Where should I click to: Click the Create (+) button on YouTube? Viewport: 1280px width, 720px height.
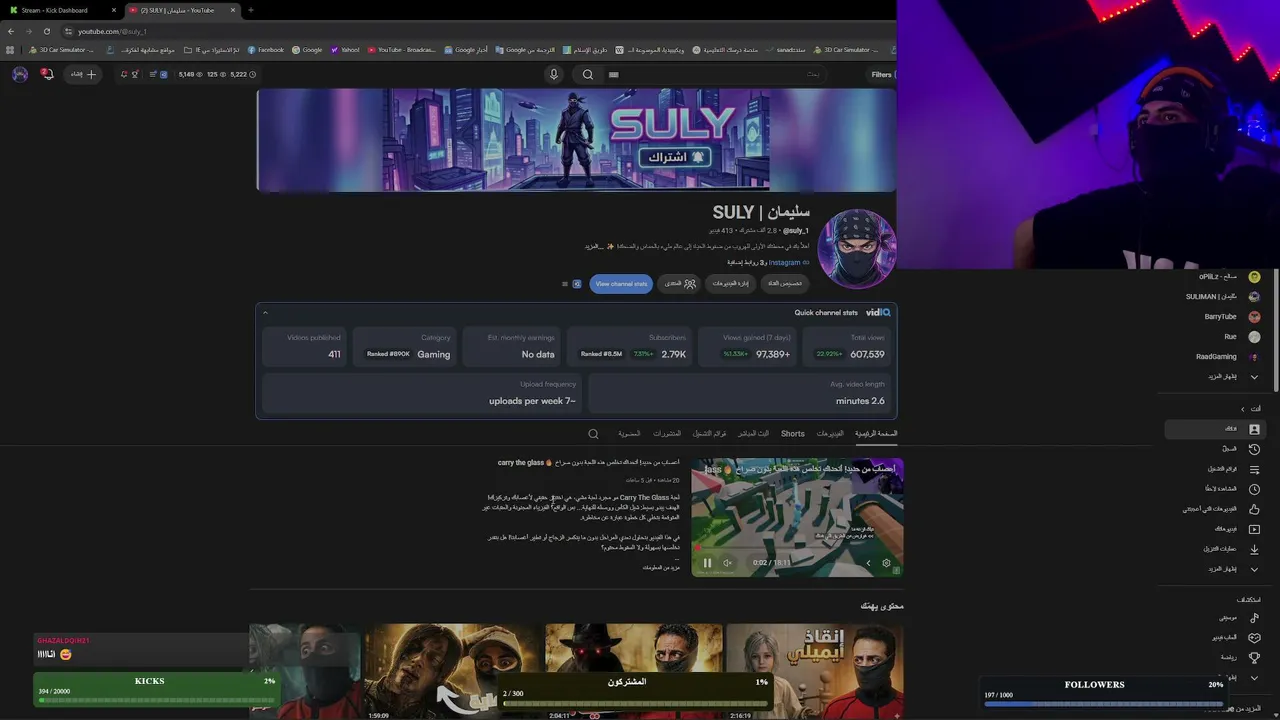coord(83,74)
